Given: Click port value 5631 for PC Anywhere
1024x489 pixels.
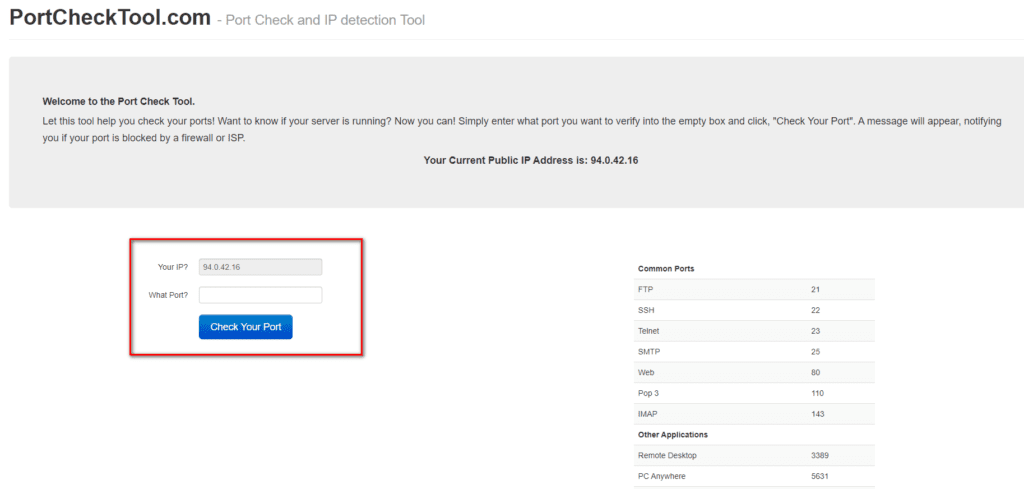Looking at the screenshot, I should click(x=820, y=477).
